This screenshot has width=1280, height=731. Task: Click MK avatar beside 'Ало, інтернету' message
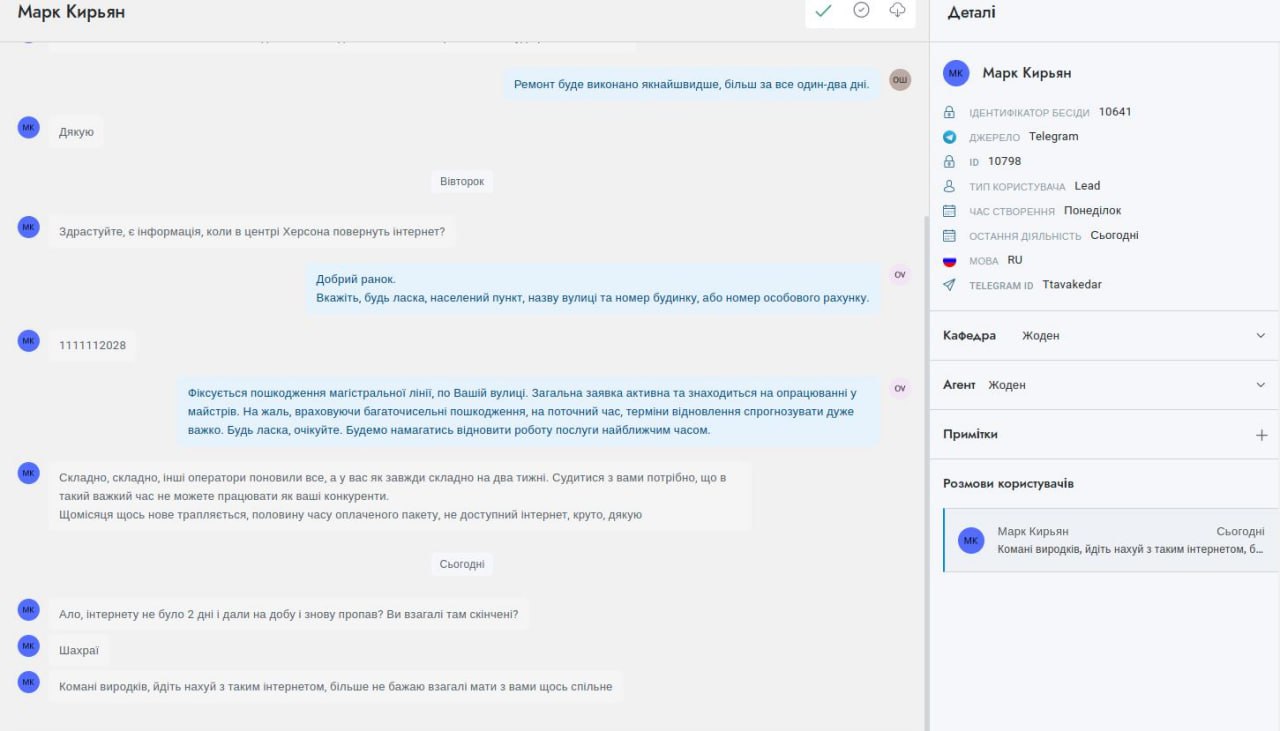29,609
